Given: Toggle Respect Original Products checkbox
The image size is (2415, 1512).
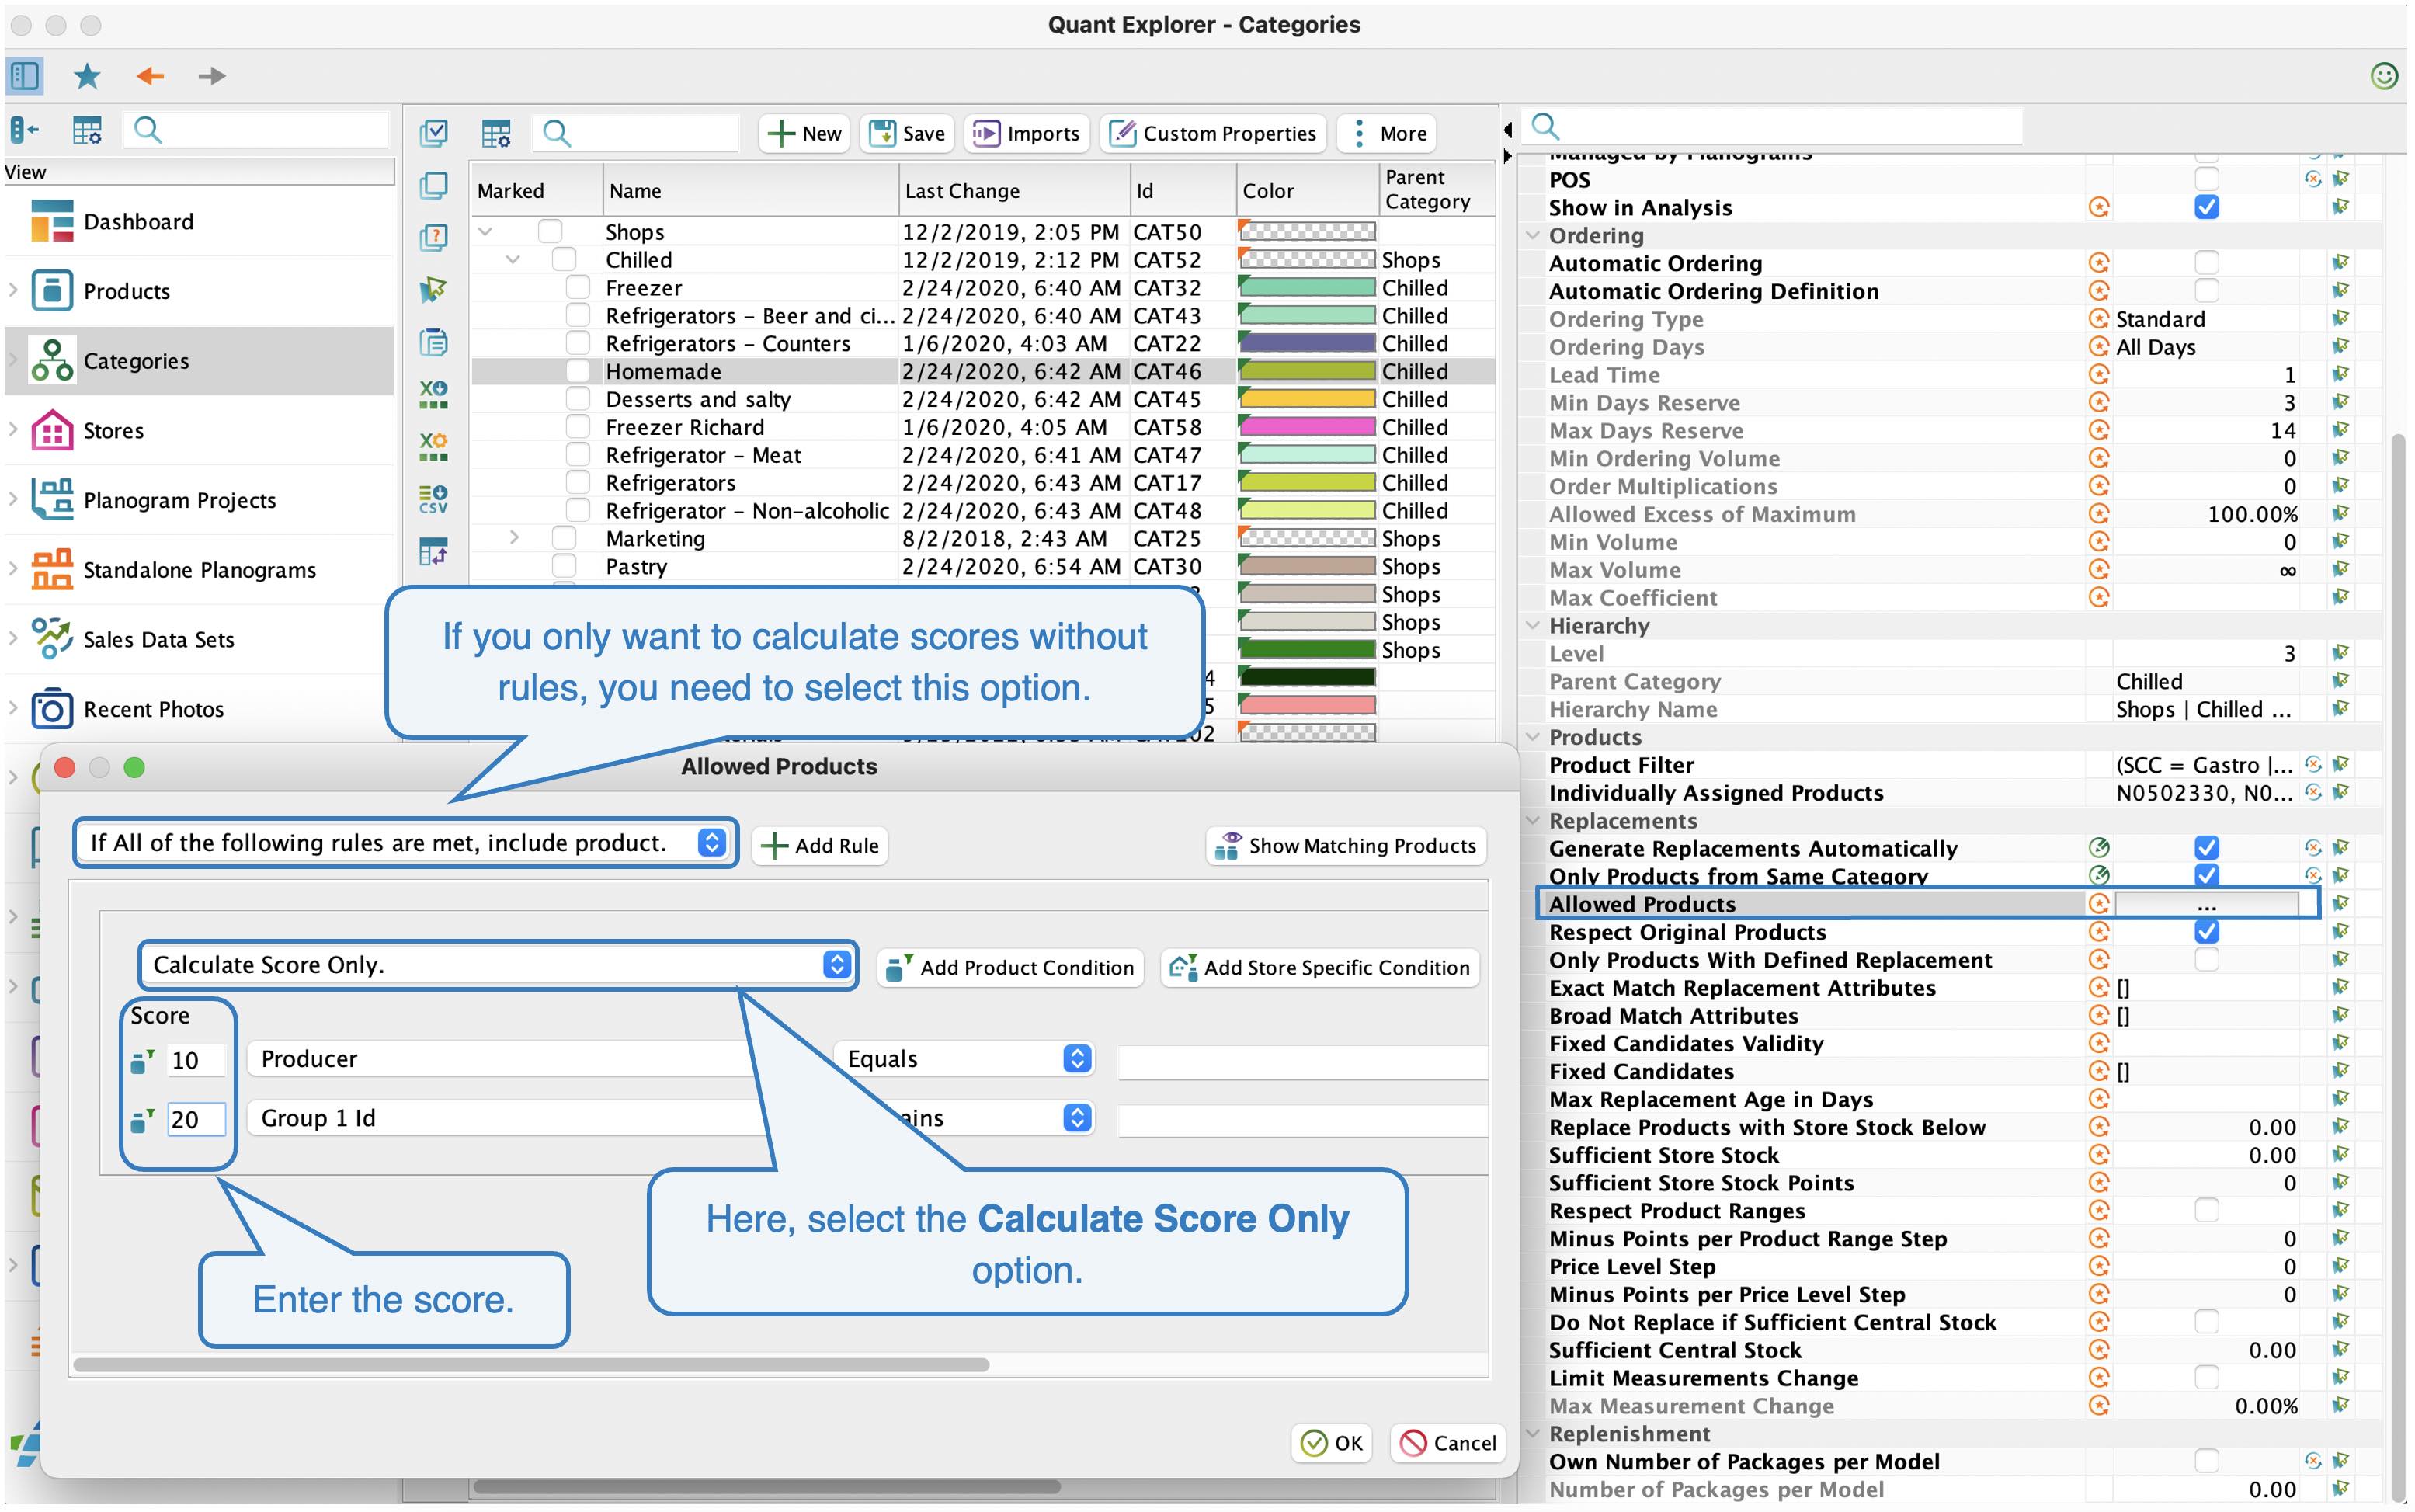Looking at the screenshot, I should pyautogui.click(x=2206, y=932).
